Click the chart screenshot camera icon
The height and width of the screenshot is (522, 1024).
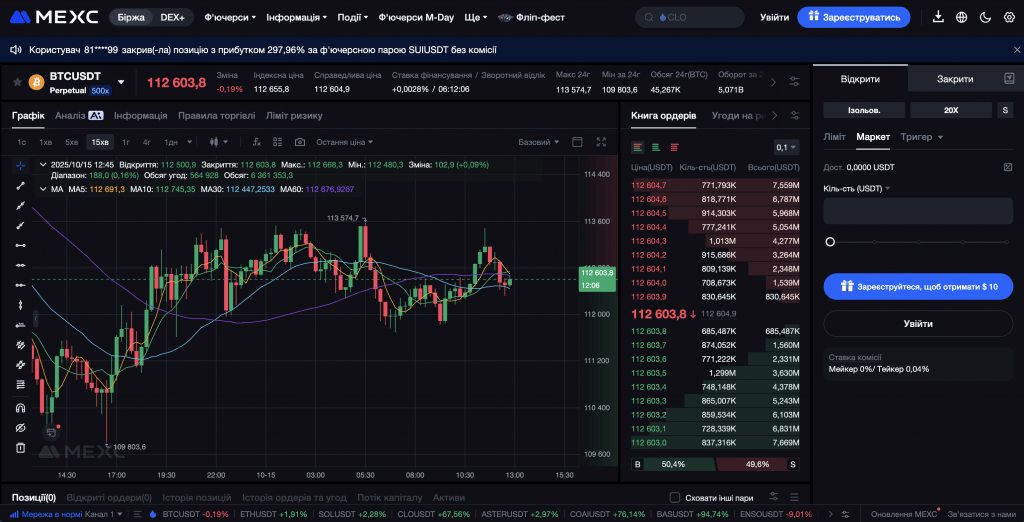[x=299, y=142]
